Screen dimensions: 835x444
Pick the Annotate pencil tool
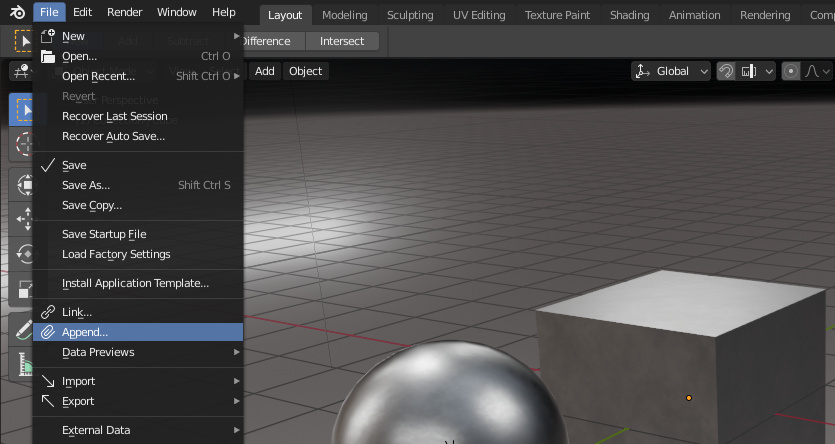coord(22,328)
